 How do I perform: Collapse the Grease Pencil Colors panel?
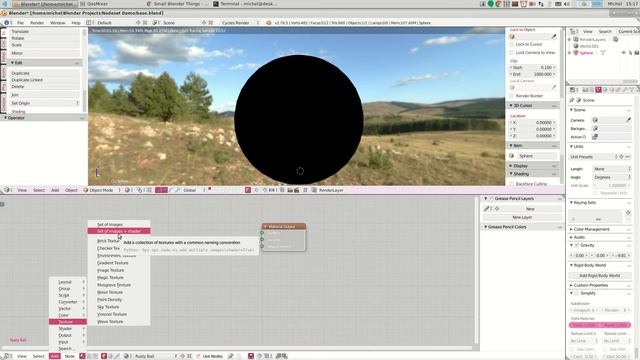[x=522, y=227]
